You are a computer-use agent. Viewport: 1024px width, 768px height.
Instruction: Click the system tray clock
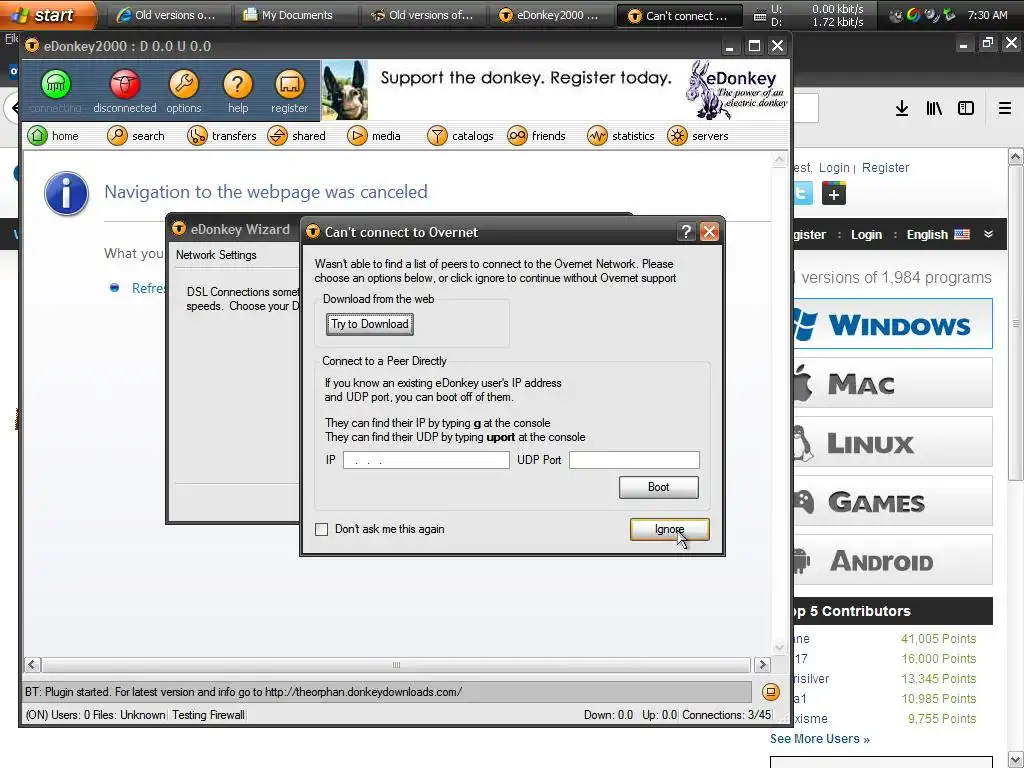point(987,15)
